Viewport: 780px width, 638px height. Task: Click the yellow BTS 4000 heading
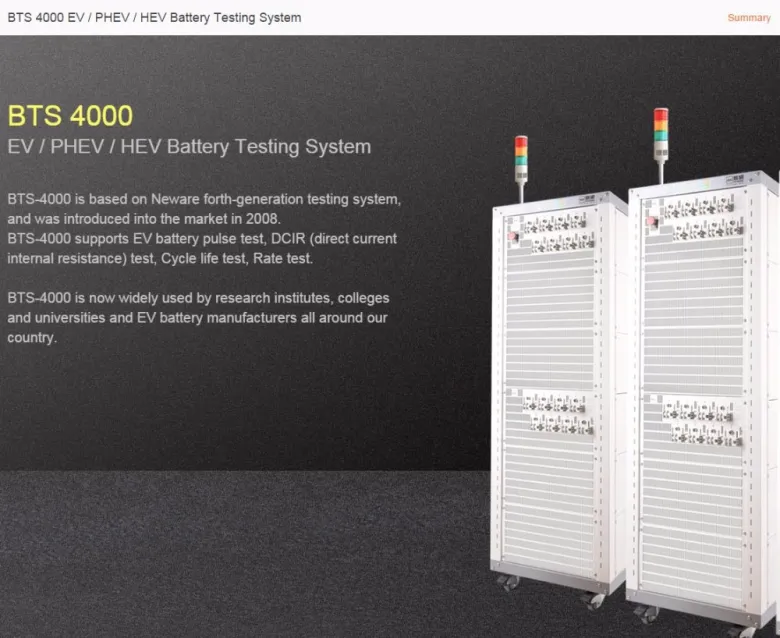70,115
